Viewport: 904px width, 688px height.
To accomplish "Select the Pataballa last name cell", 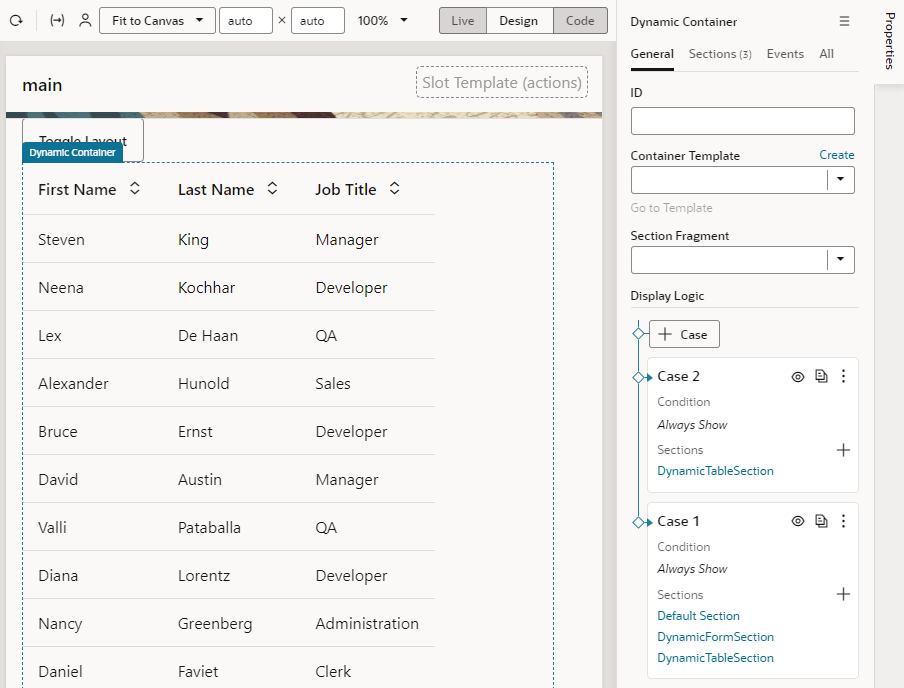I will [x=209, y=528].
